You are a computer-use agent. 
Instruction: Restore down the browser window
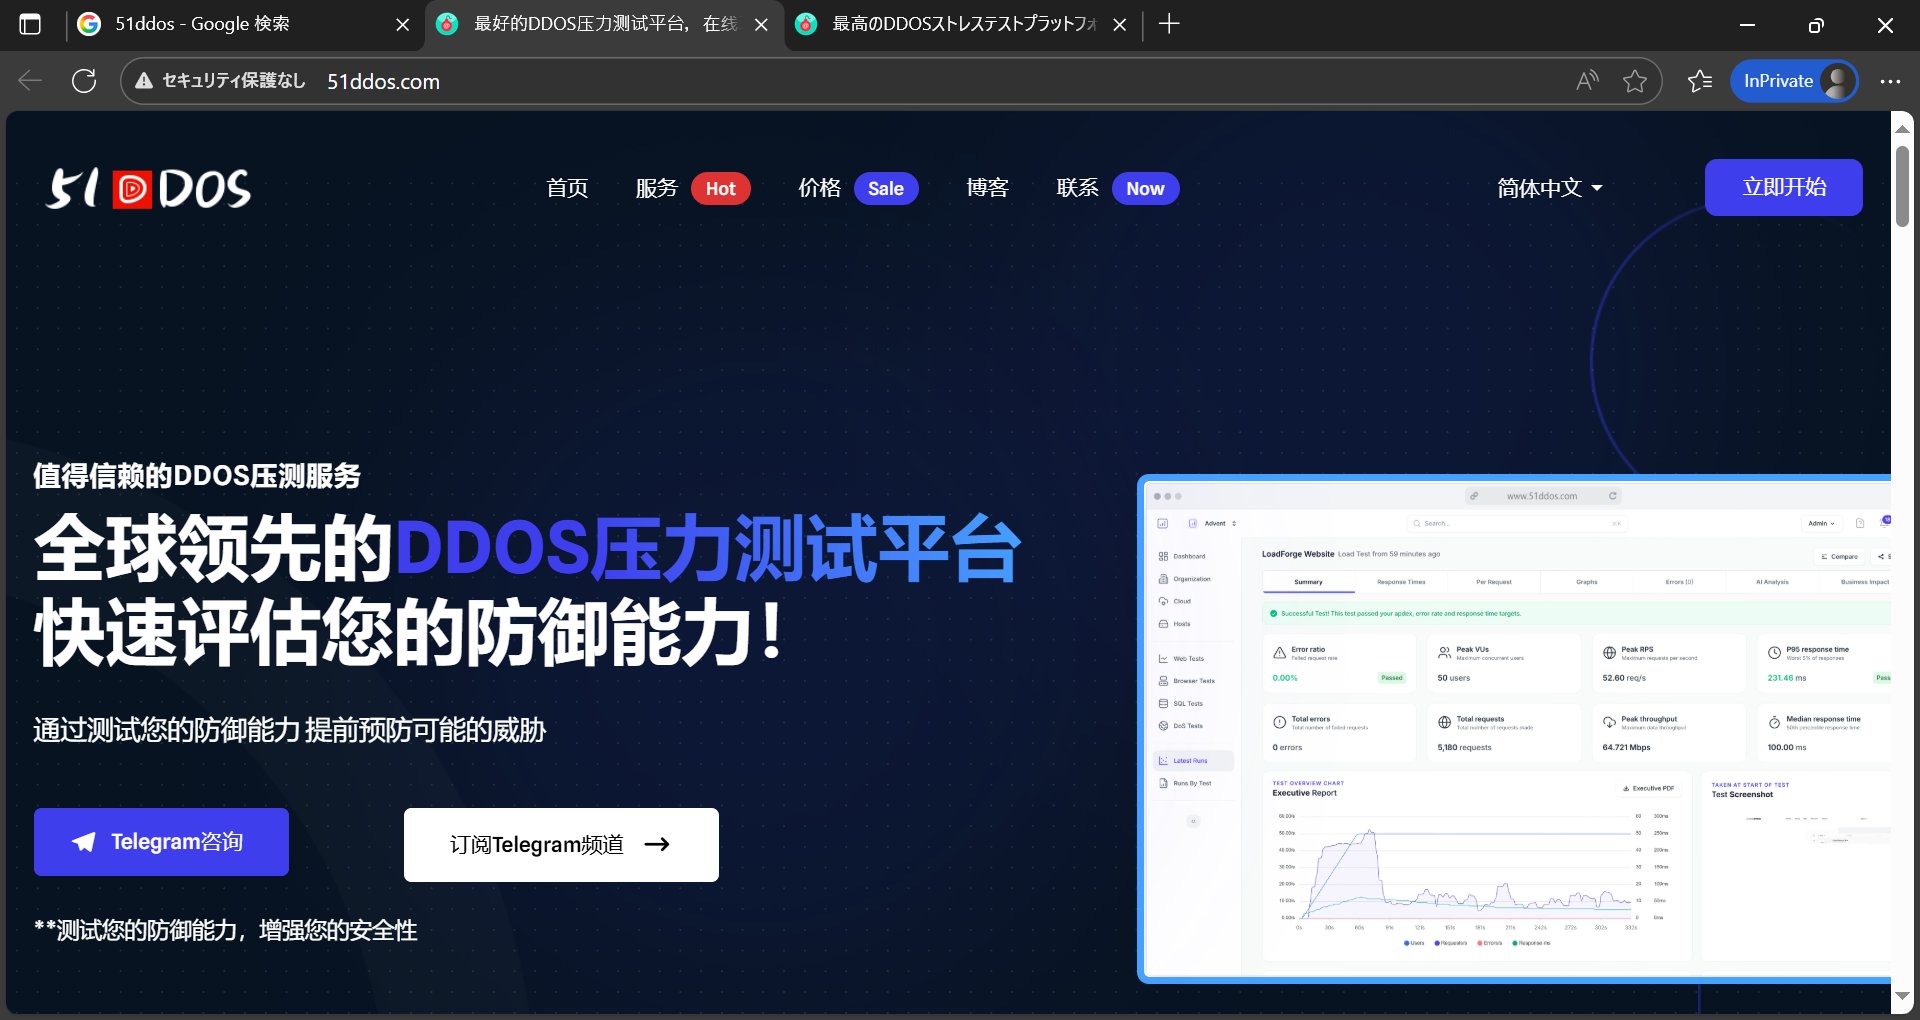coord(1816,24)
